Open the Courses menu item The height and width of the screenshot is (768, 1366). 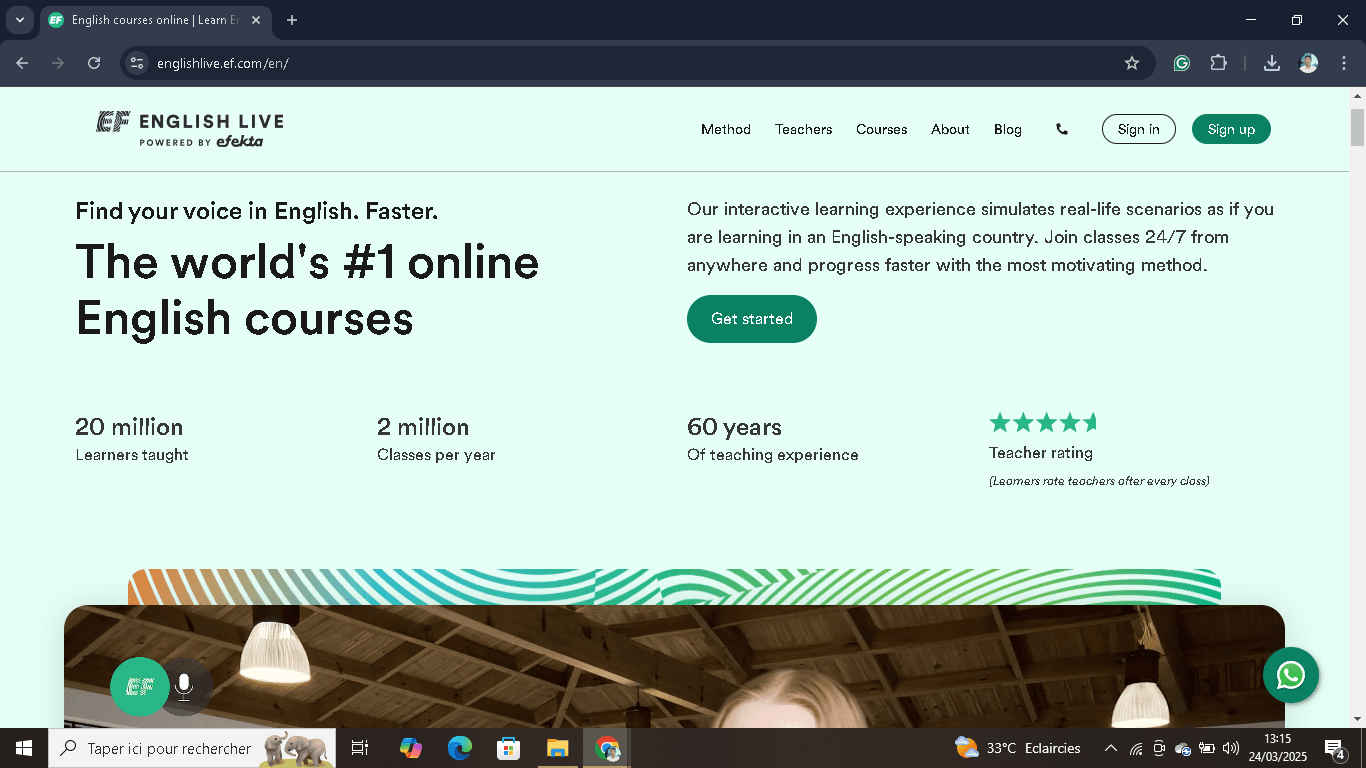pos(881,129)
